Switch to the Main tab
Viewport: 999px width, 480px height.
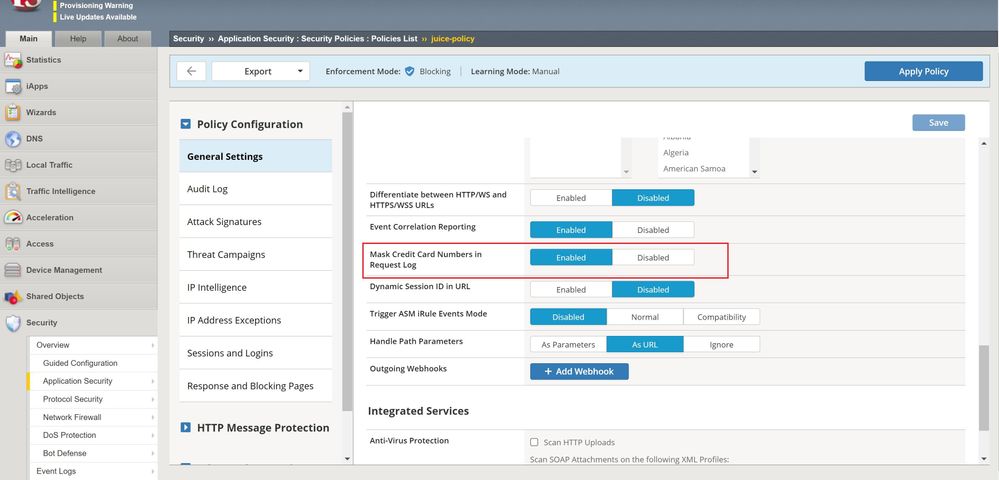[28, 38]
